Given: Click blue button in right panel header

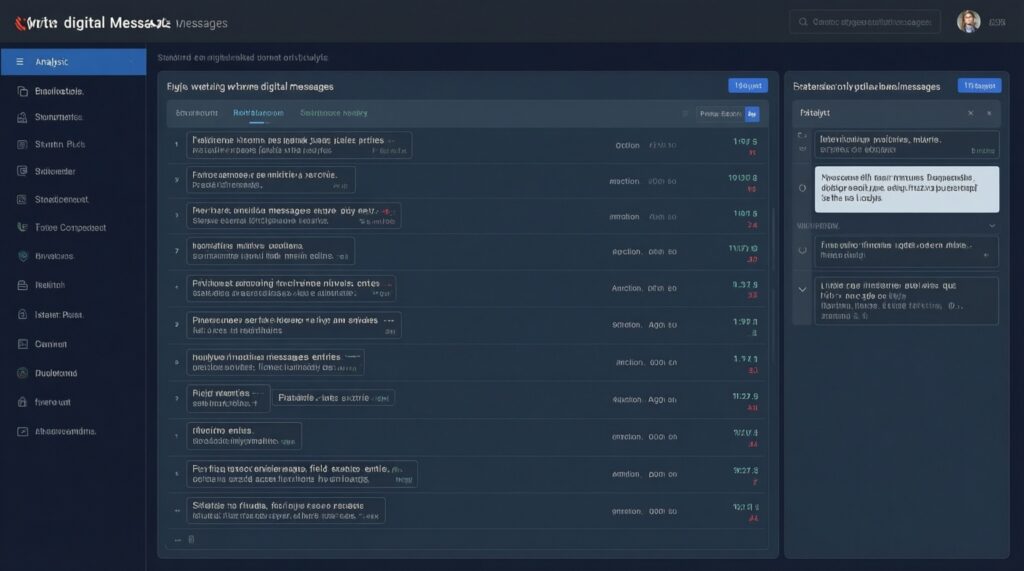Looking at the screenshot, I should coord(979,86).
